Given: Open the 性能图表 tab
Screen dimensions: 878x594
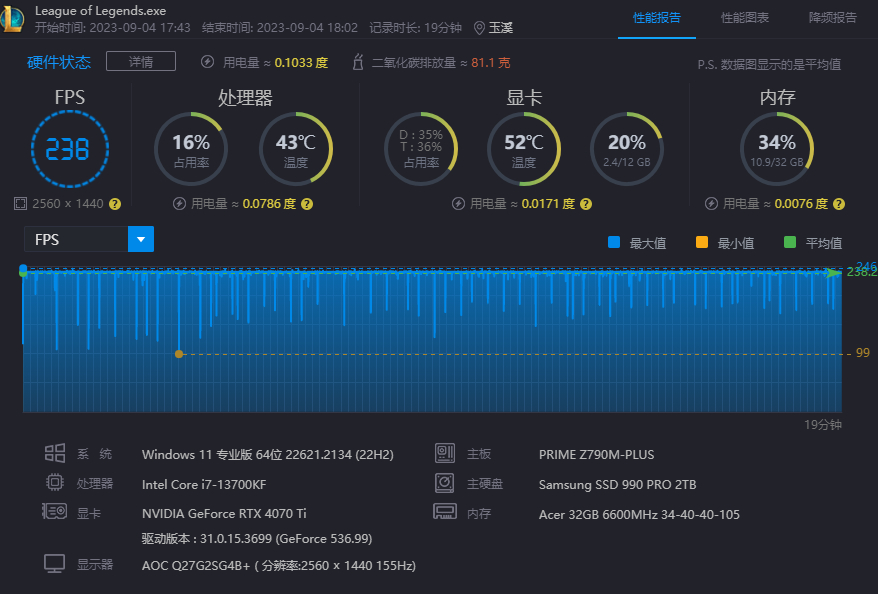Looking at the screenshot, I should click(x=745, y=18).
